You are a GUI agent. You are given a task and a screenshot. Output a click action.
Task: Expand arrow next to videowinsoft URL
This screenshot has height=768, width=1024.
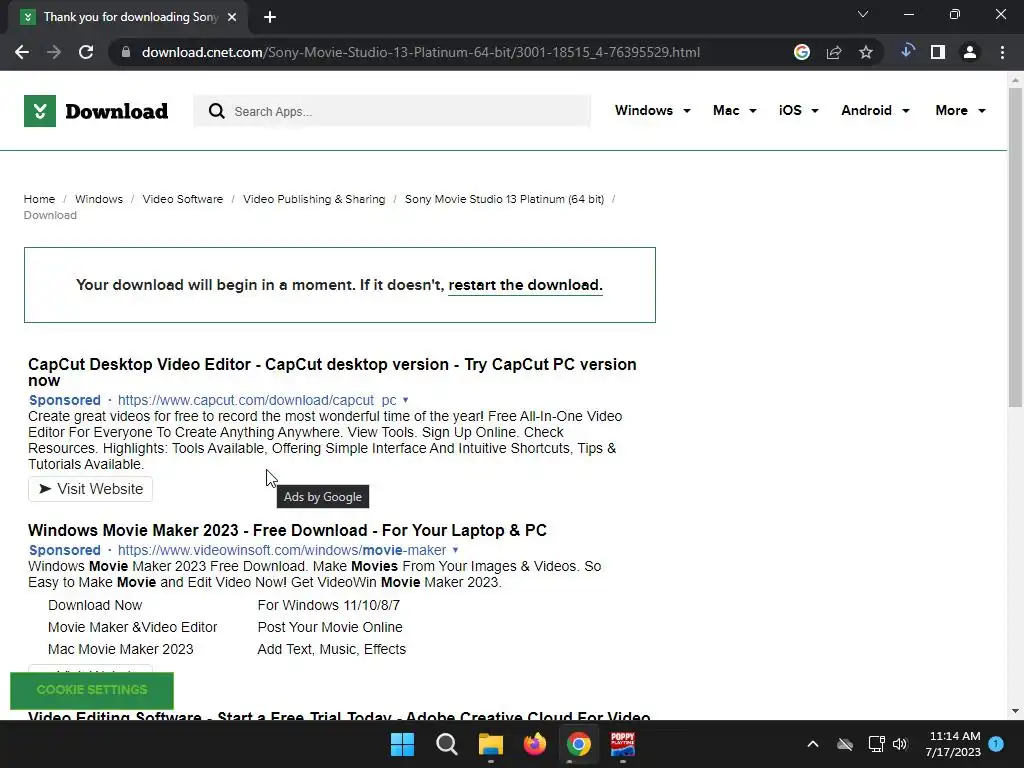point(455,551)
